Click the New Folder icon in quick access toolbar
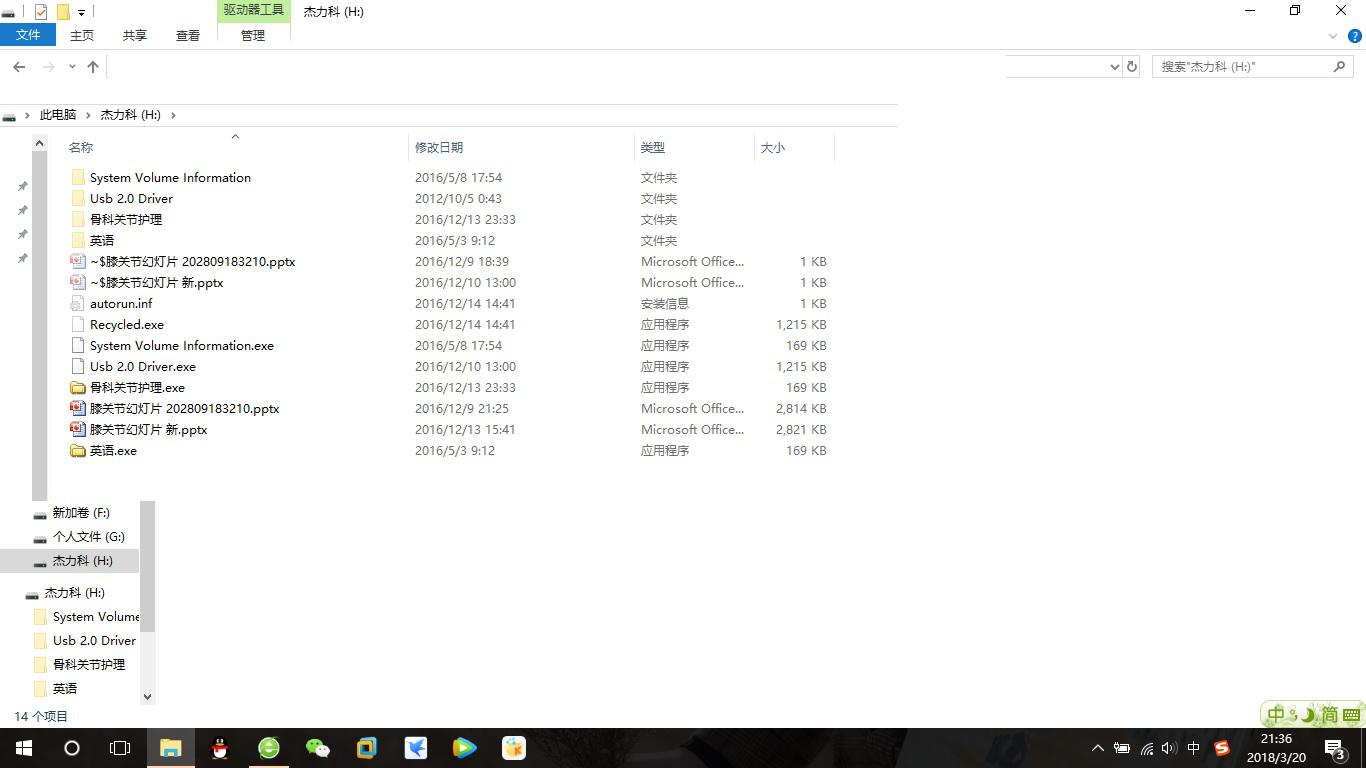Image resolution: width=1366 pixels, height=768 pixels. point(62,11)
